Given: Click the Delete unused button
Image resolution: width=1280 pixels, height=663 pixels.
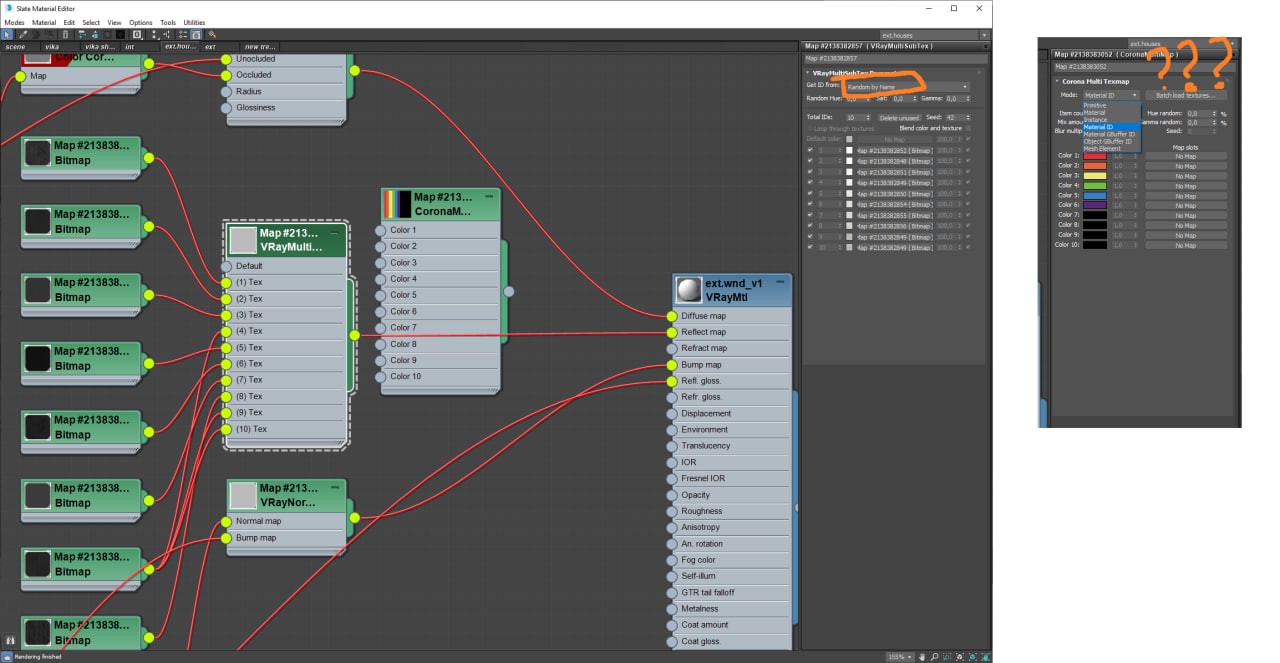Looking at the screenshot, I should coord(900,117).
